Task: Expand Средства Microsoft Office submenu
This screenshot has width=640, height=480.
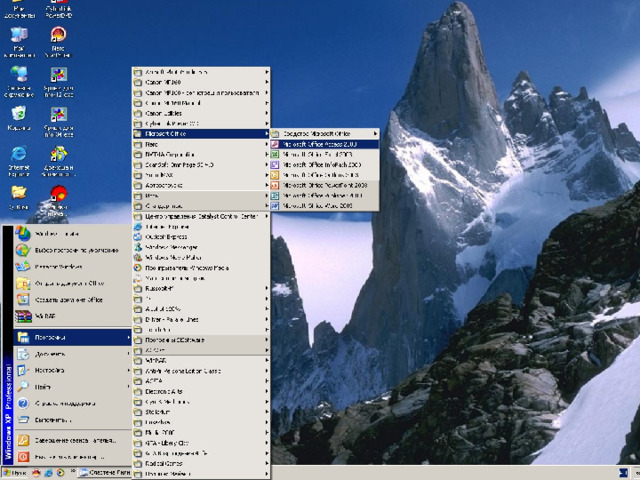Action: click(x=324, y=133)
